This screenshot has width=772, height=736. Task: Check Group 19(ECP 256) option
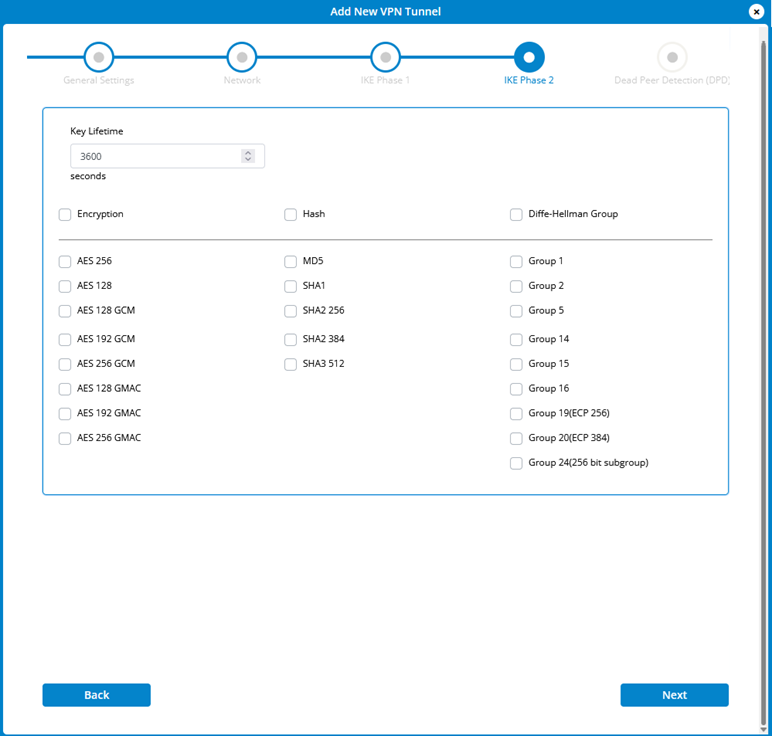[516, 414]
